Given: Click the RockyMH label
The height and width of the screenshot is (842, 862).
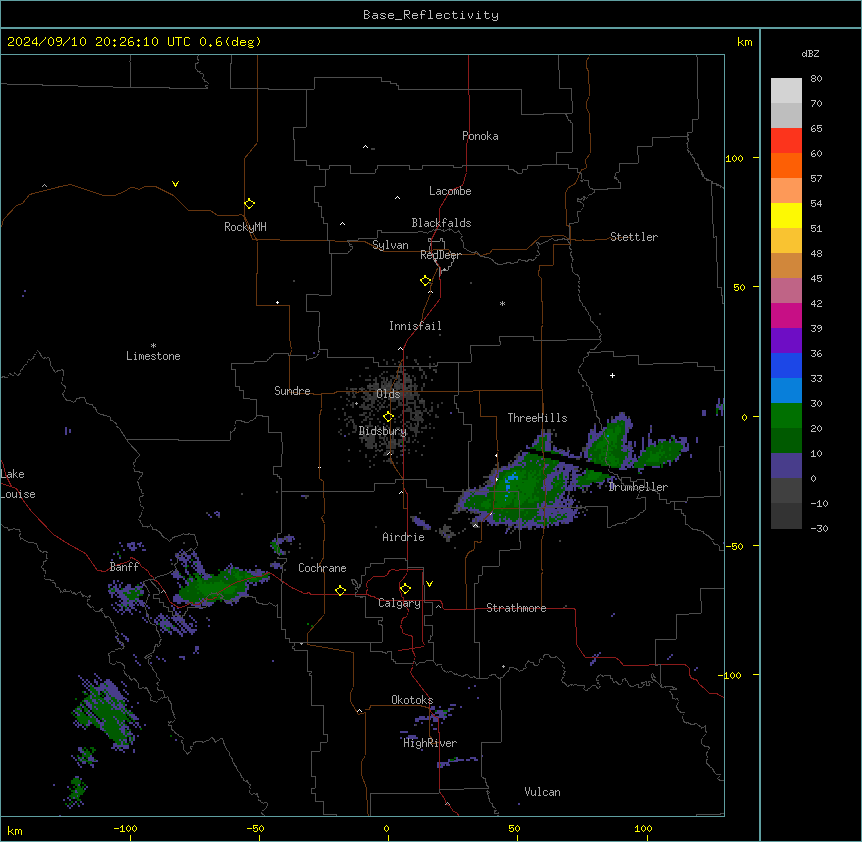Looking at the screenshot, I should pyautogui.click(x=245, y=227).
